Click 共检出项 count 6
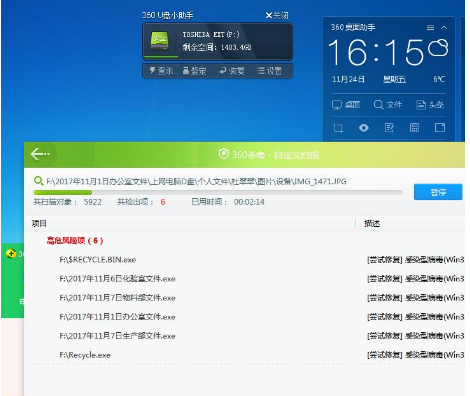 tap(163, 202)
